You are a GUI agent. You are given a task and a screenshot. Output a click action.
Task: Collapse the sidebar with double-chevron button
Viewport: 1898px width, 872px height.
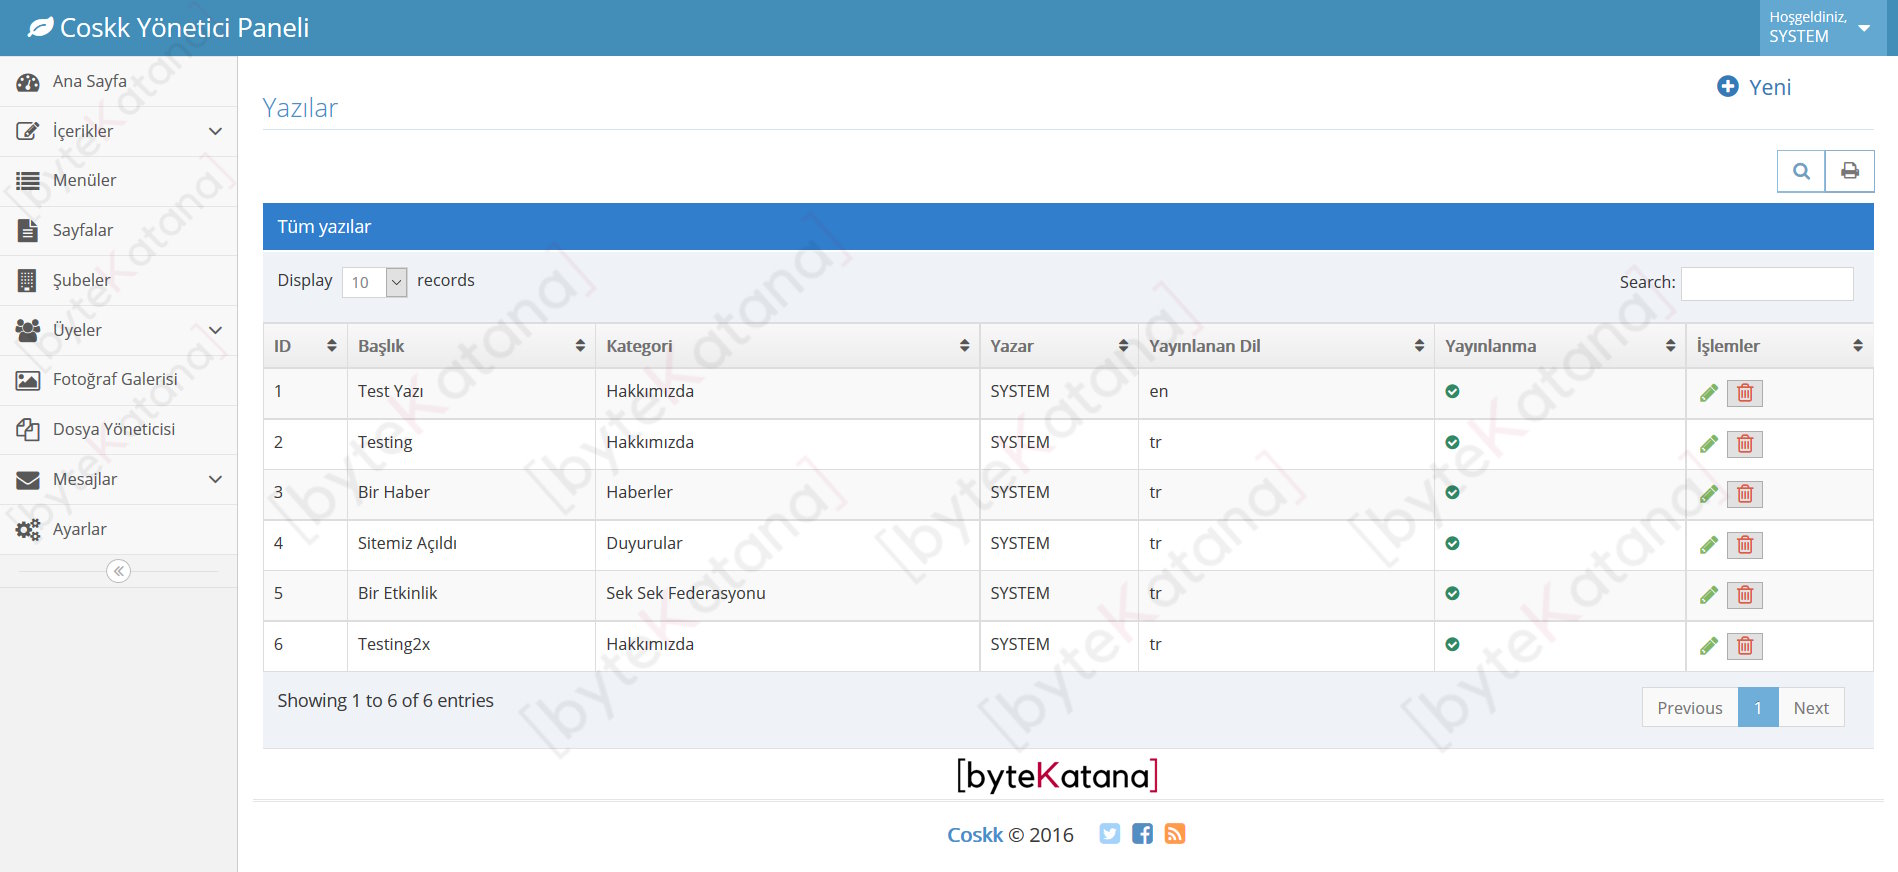118,571
